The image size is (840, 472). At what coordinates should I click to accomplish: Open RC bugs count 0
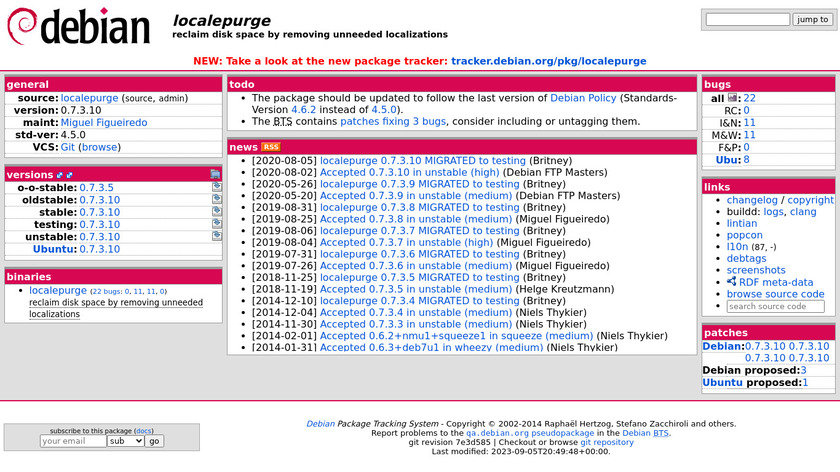tap(746, 110)
